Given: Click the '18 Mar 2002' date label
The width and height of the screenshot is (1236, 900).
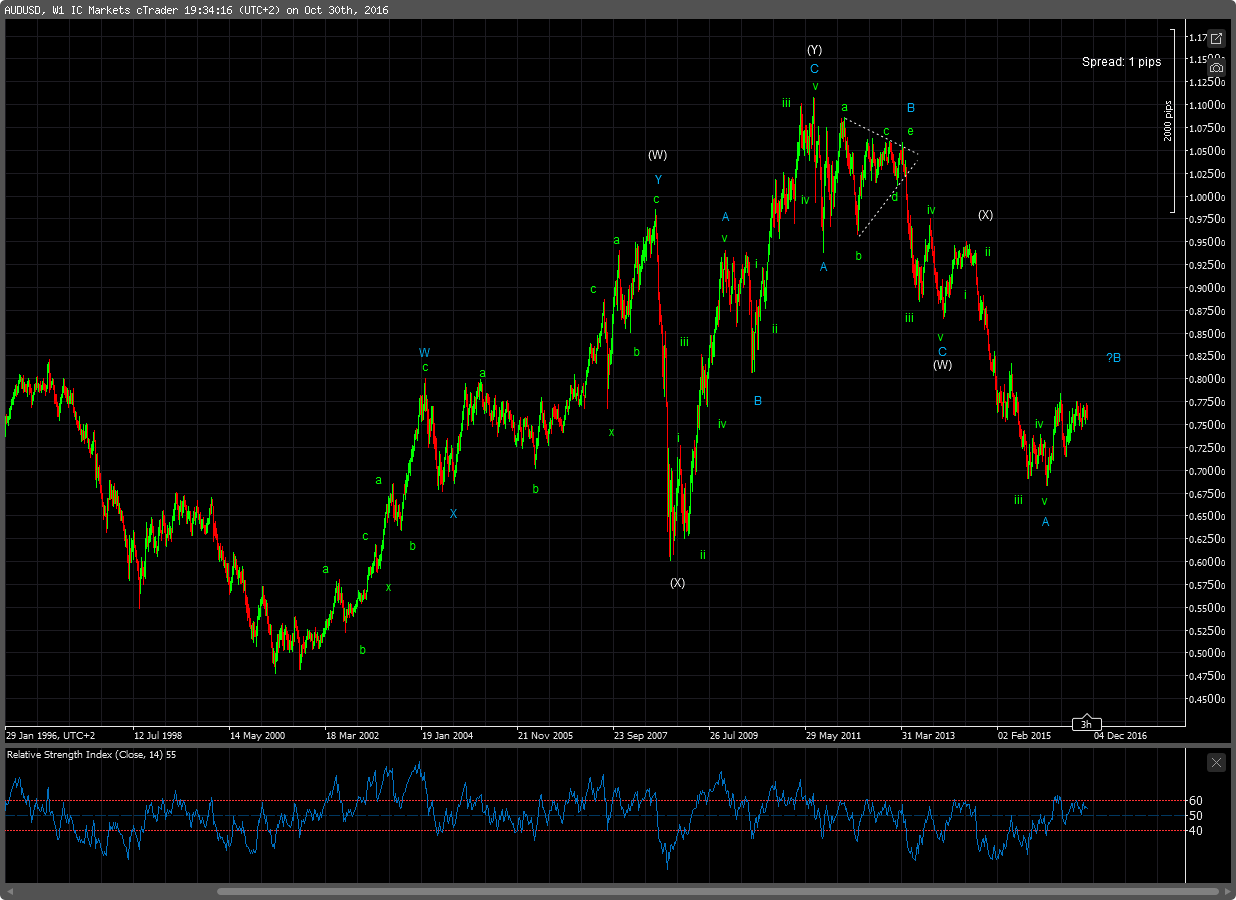Looking at the screenshot, I should [x=352, y=735].
